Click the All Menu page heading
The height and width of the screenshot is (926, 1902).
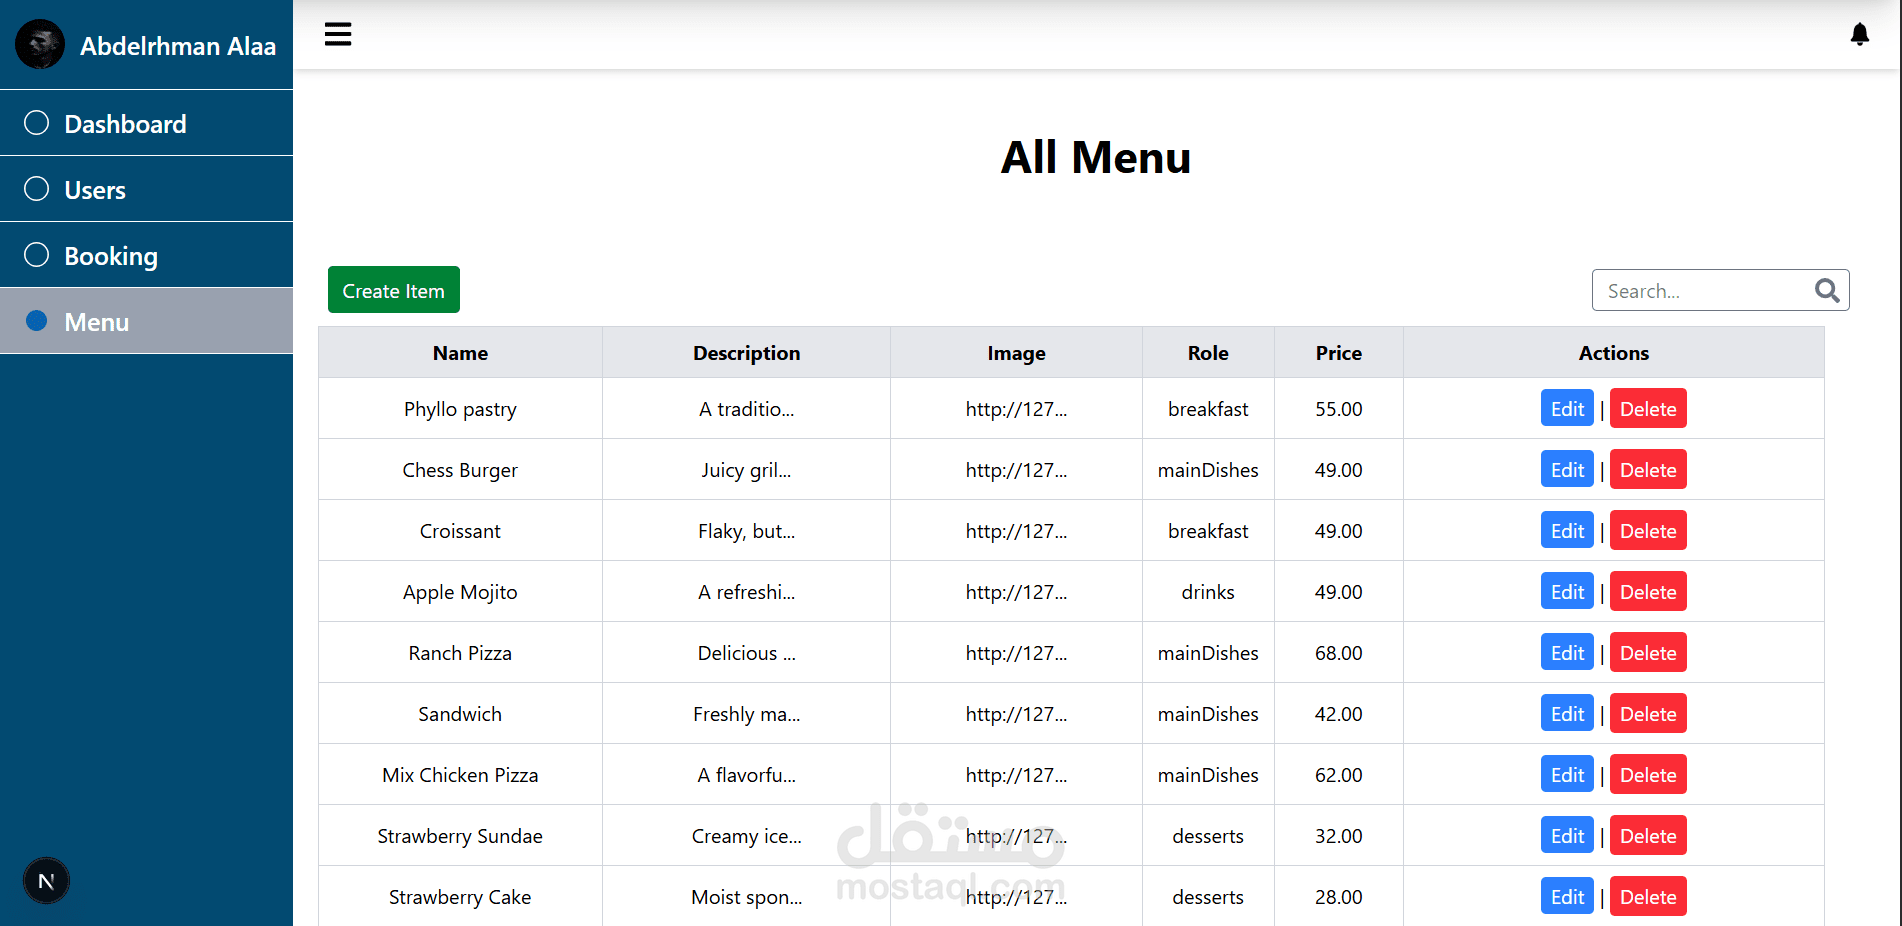click(x=1096, y=157)
